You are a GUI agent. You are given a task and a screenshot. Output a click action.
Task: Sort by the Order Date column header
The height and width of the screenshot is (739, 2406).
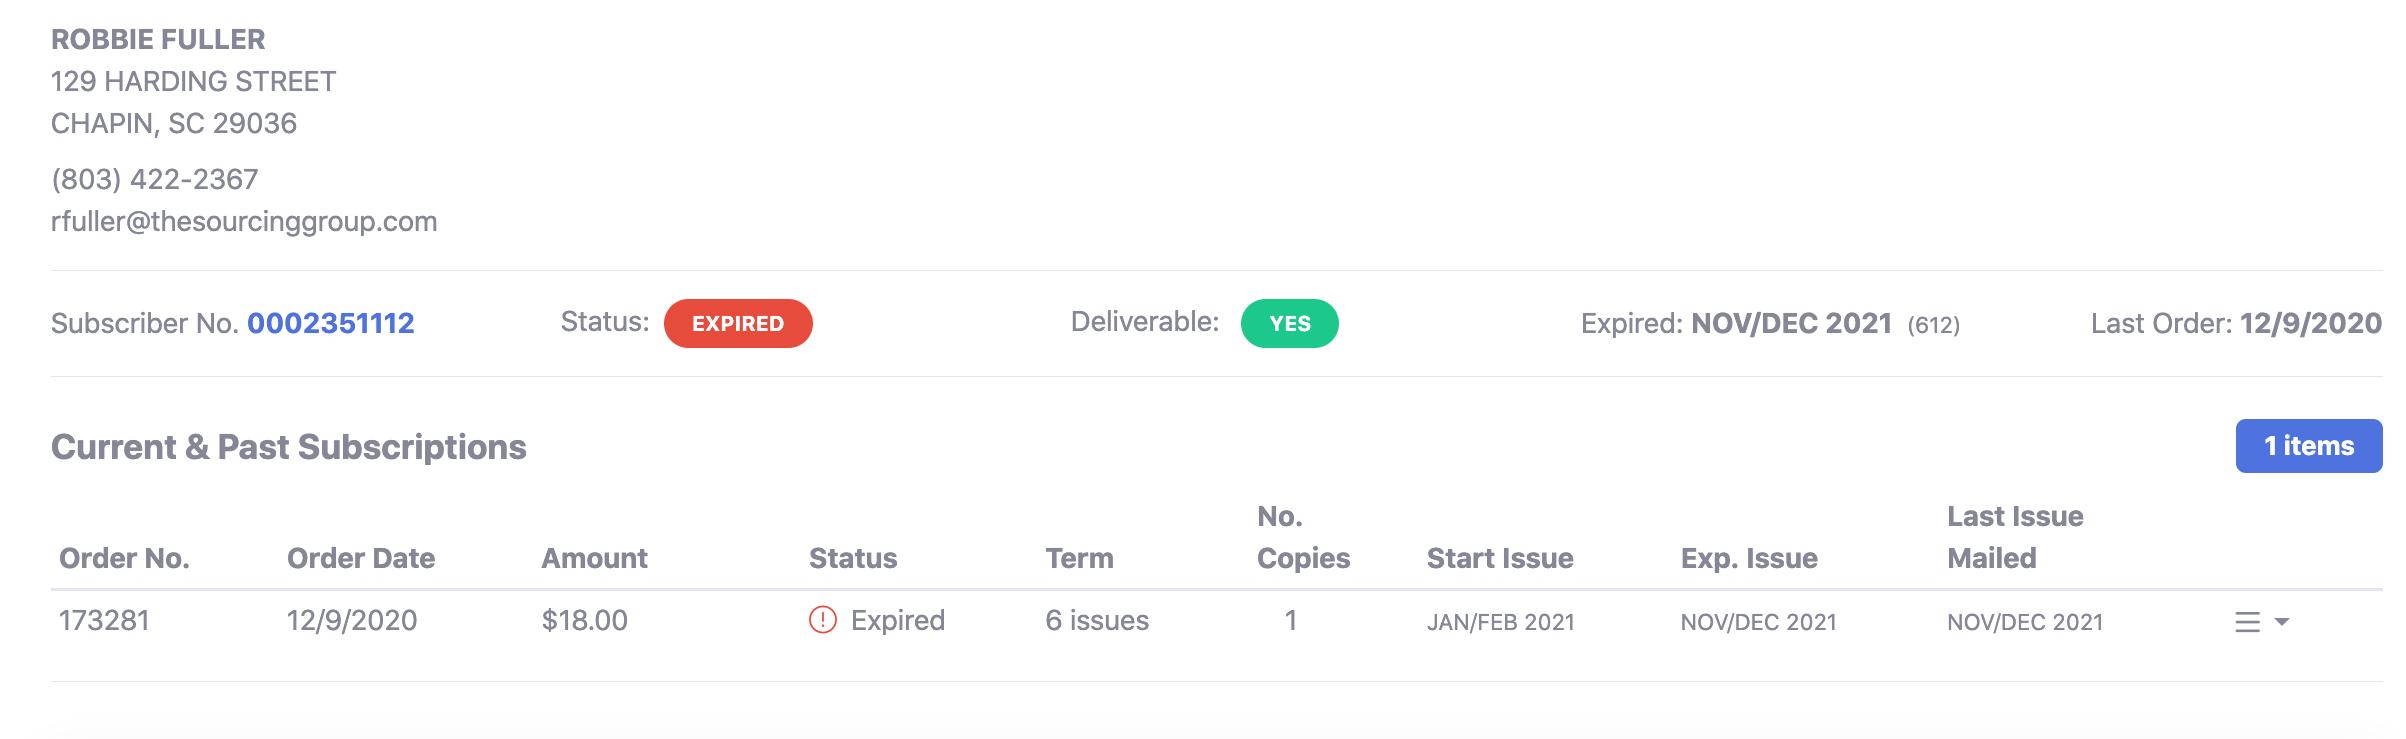point(360,558)
